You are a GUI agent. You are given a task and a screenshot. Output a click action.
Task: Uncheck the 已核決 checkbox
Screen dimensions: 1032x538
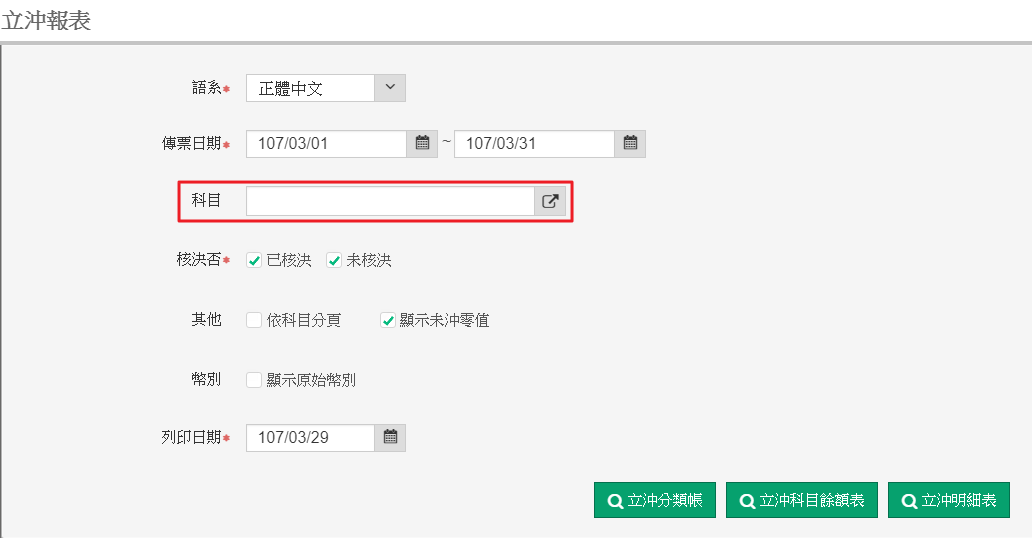(254, 261)
